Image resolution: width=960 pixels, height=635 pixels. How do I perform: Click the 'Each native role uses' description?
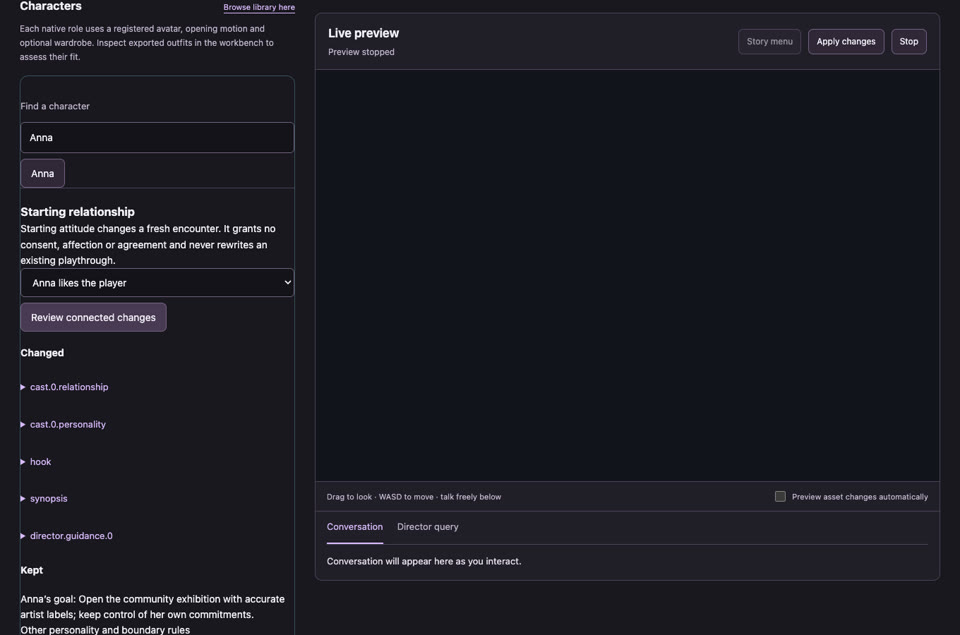coord(146,43)
